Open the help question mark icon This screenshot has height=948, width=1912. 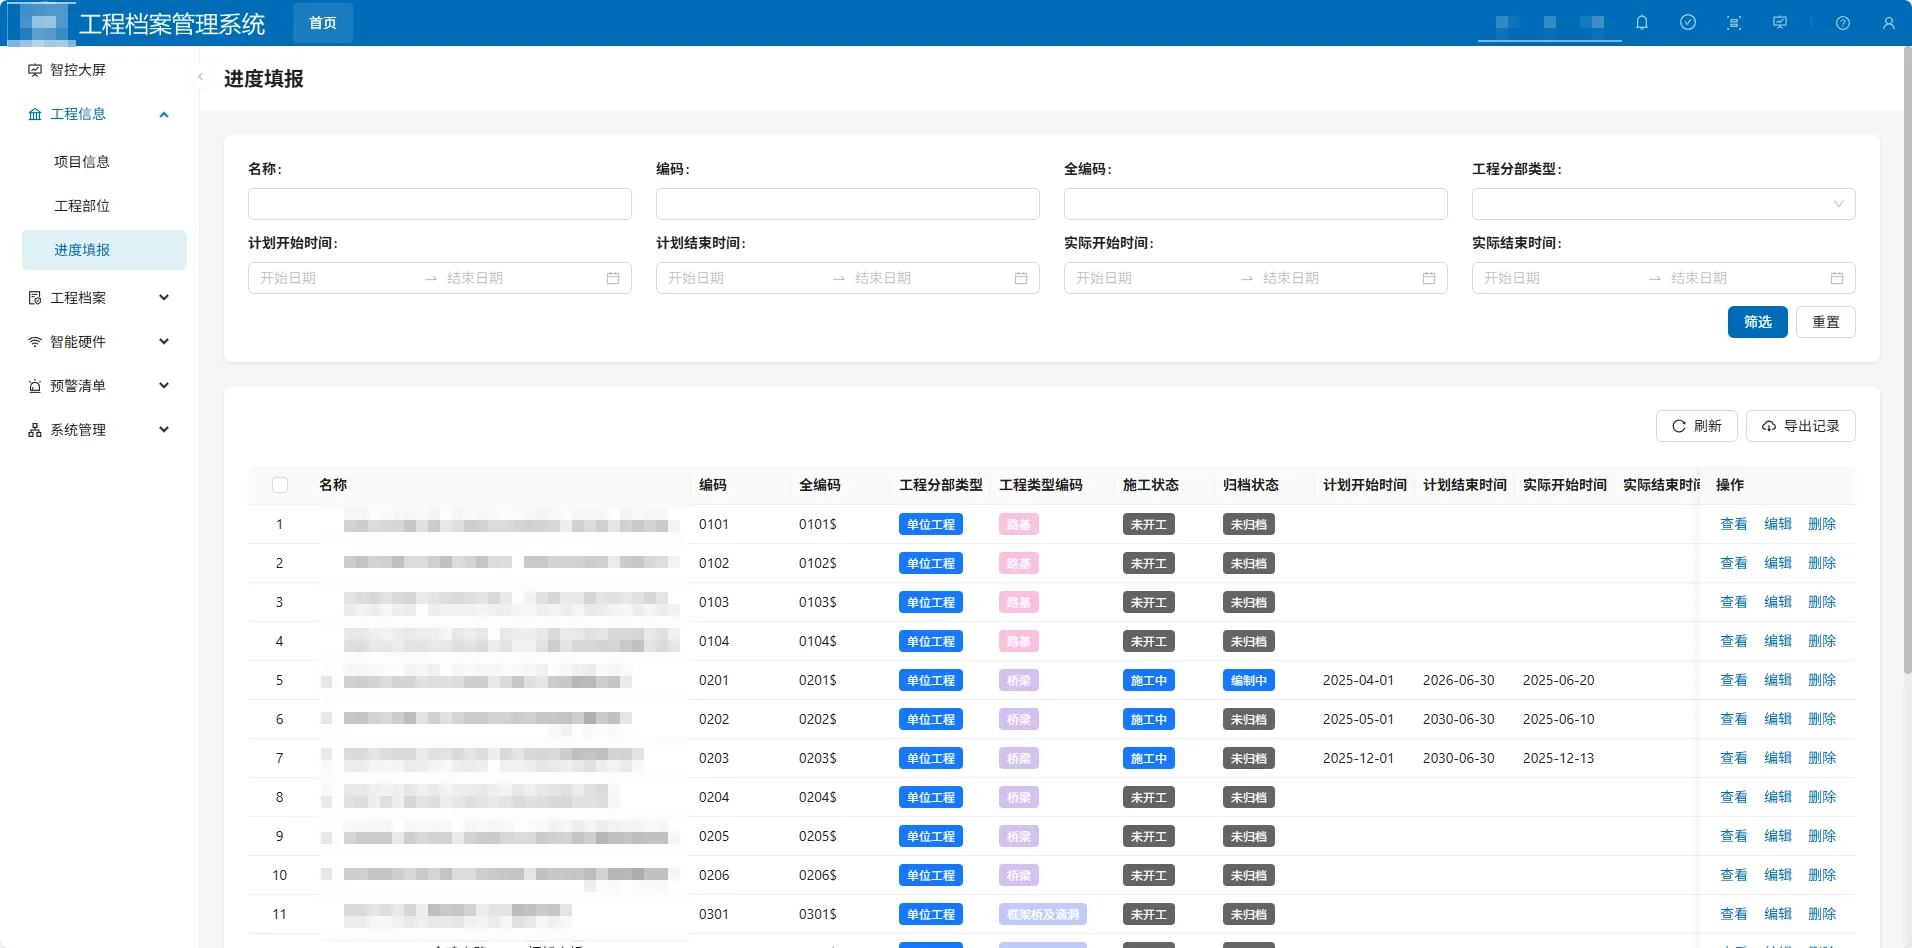pos(1843,23)
